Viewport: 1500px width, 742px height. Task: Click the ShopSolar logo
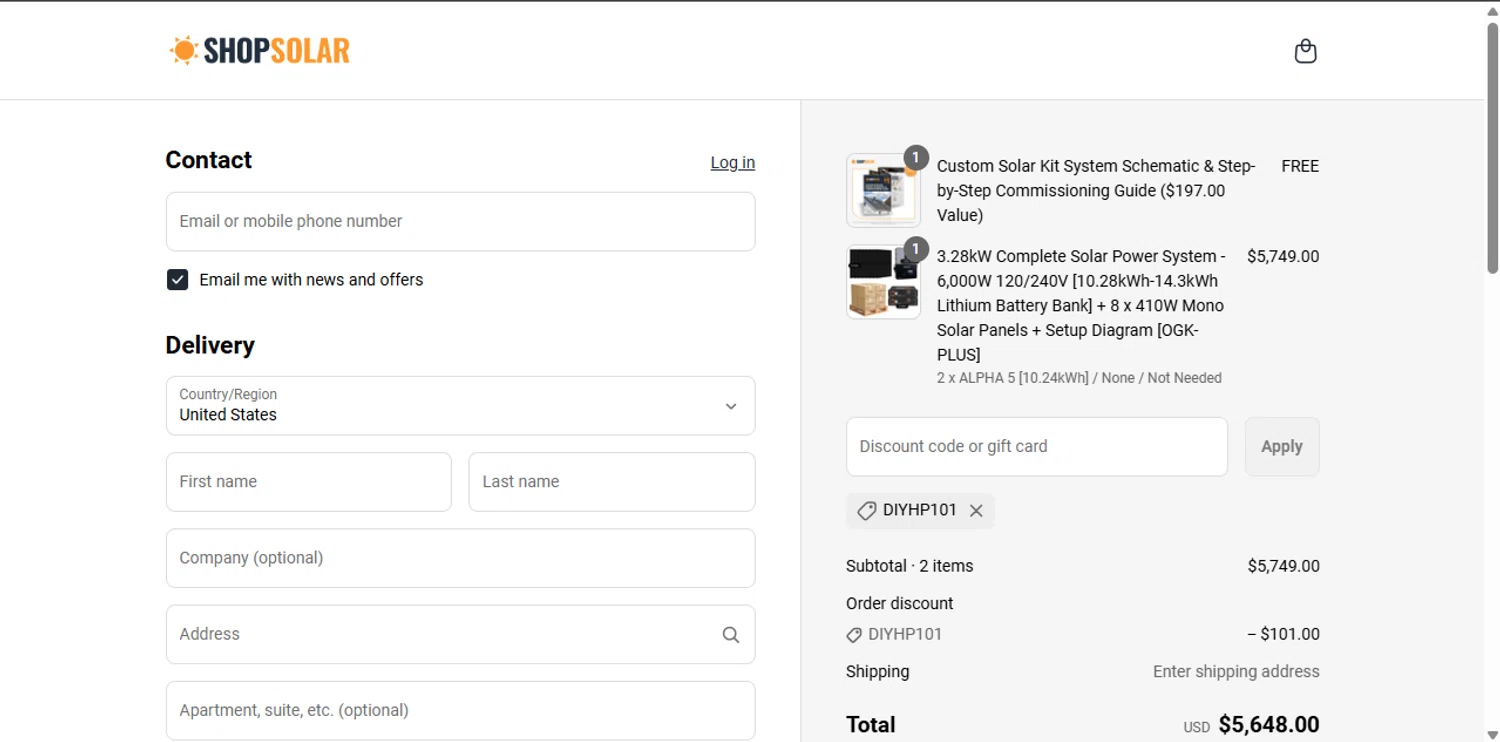[260, 50]
